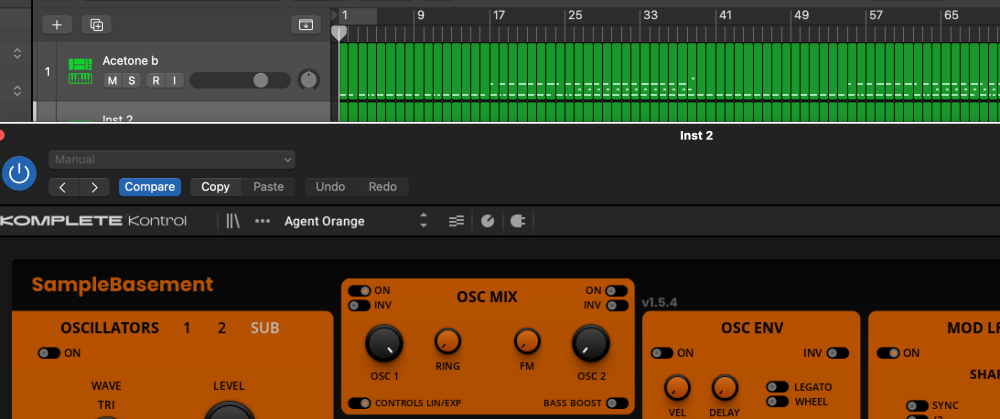Toggle CONTROLS LIN/EXP switch
This screenshot has height=419, width=1000.
click(x=360, y=403)
